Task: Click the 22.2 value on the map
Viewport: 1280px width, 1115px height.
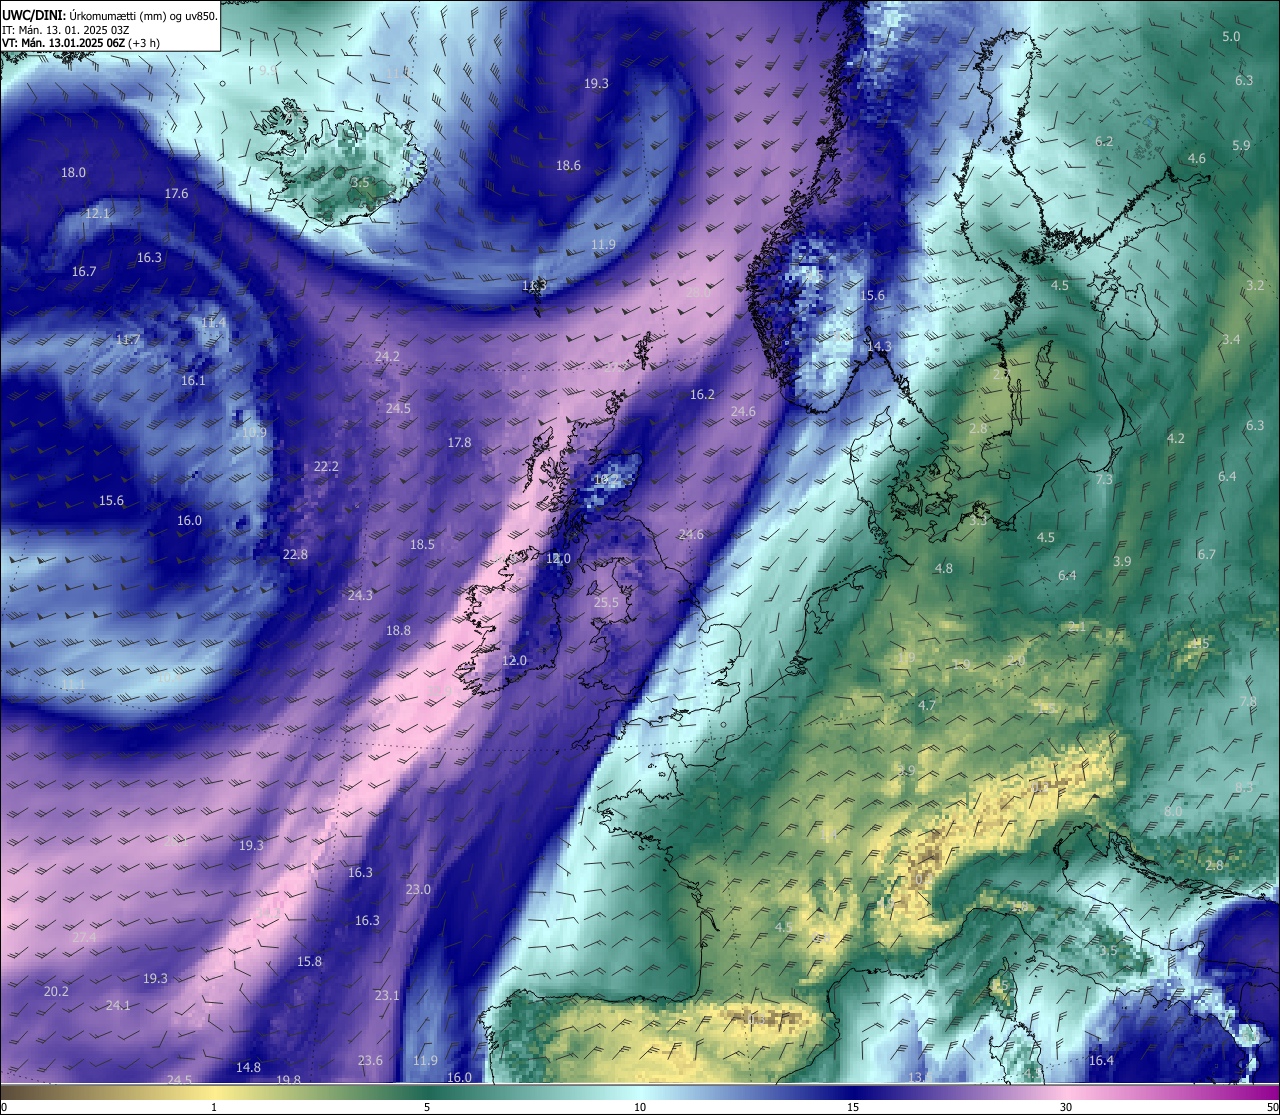Action: coord(326,467)
